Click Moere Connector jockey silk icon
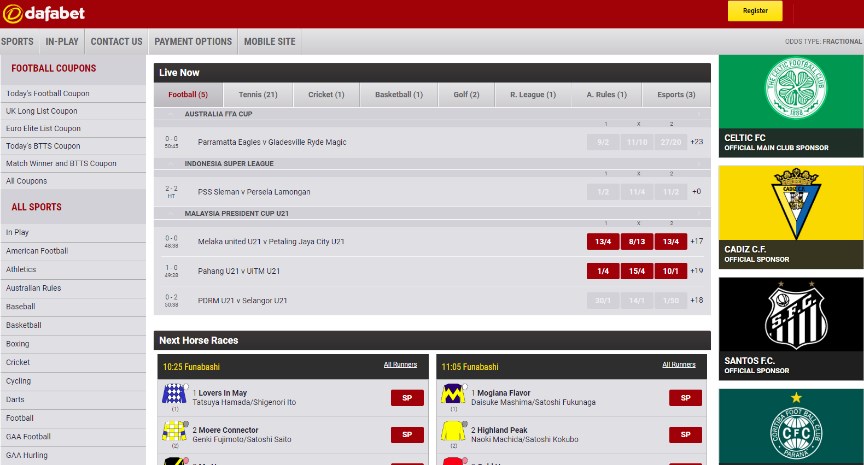Screen dimensions: 864x465 coord(174,431)
